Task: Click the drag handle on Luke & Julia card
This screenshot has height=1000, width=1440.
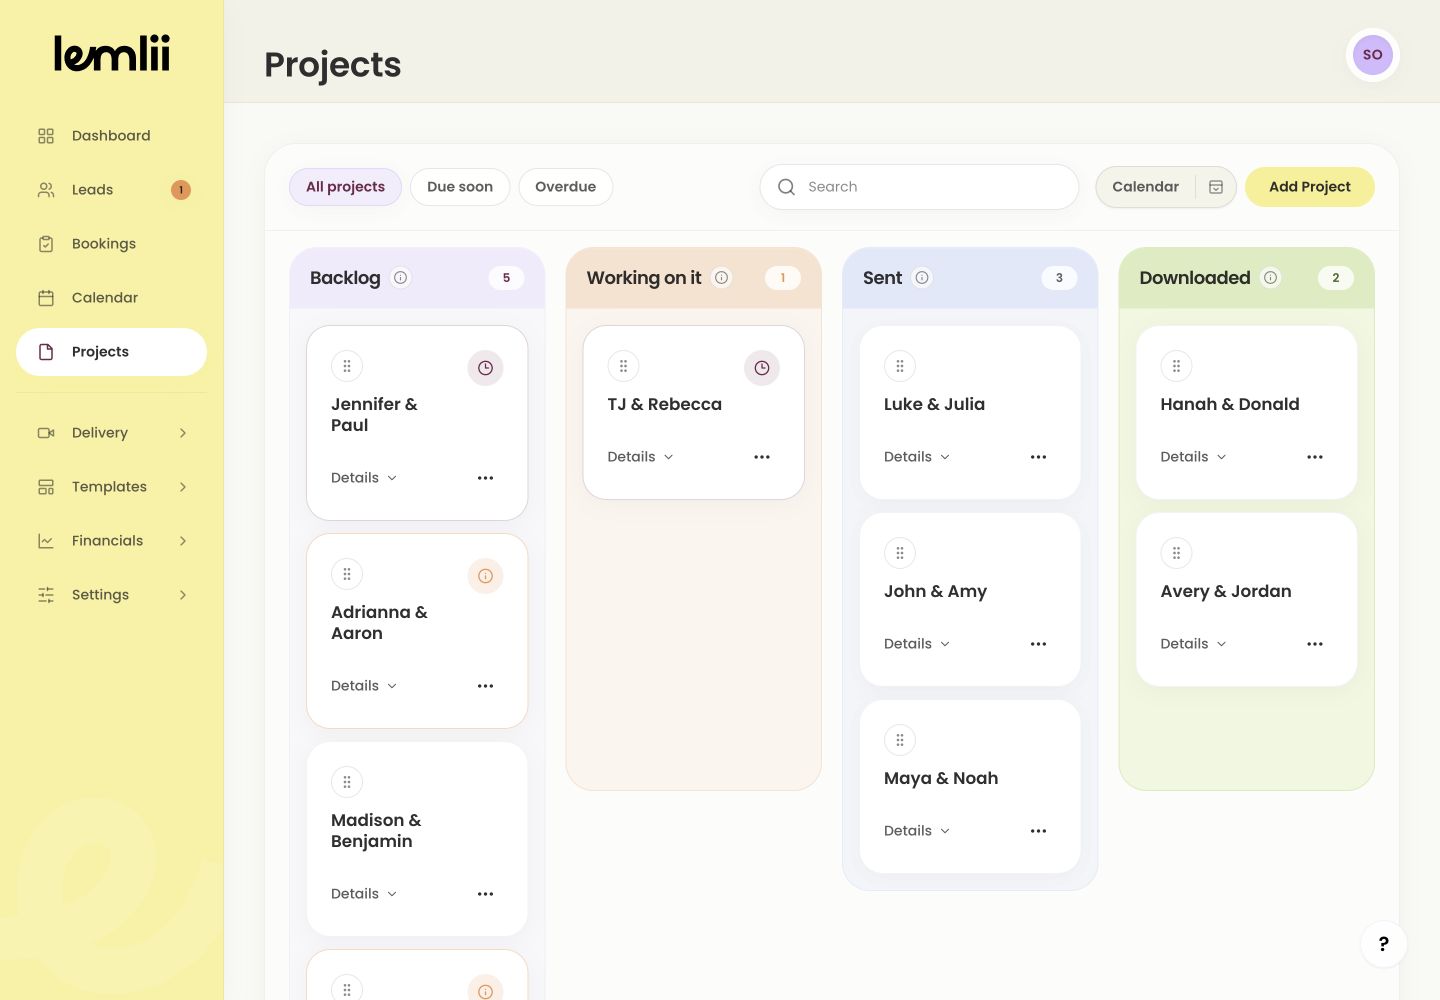Action: [900, 366]
